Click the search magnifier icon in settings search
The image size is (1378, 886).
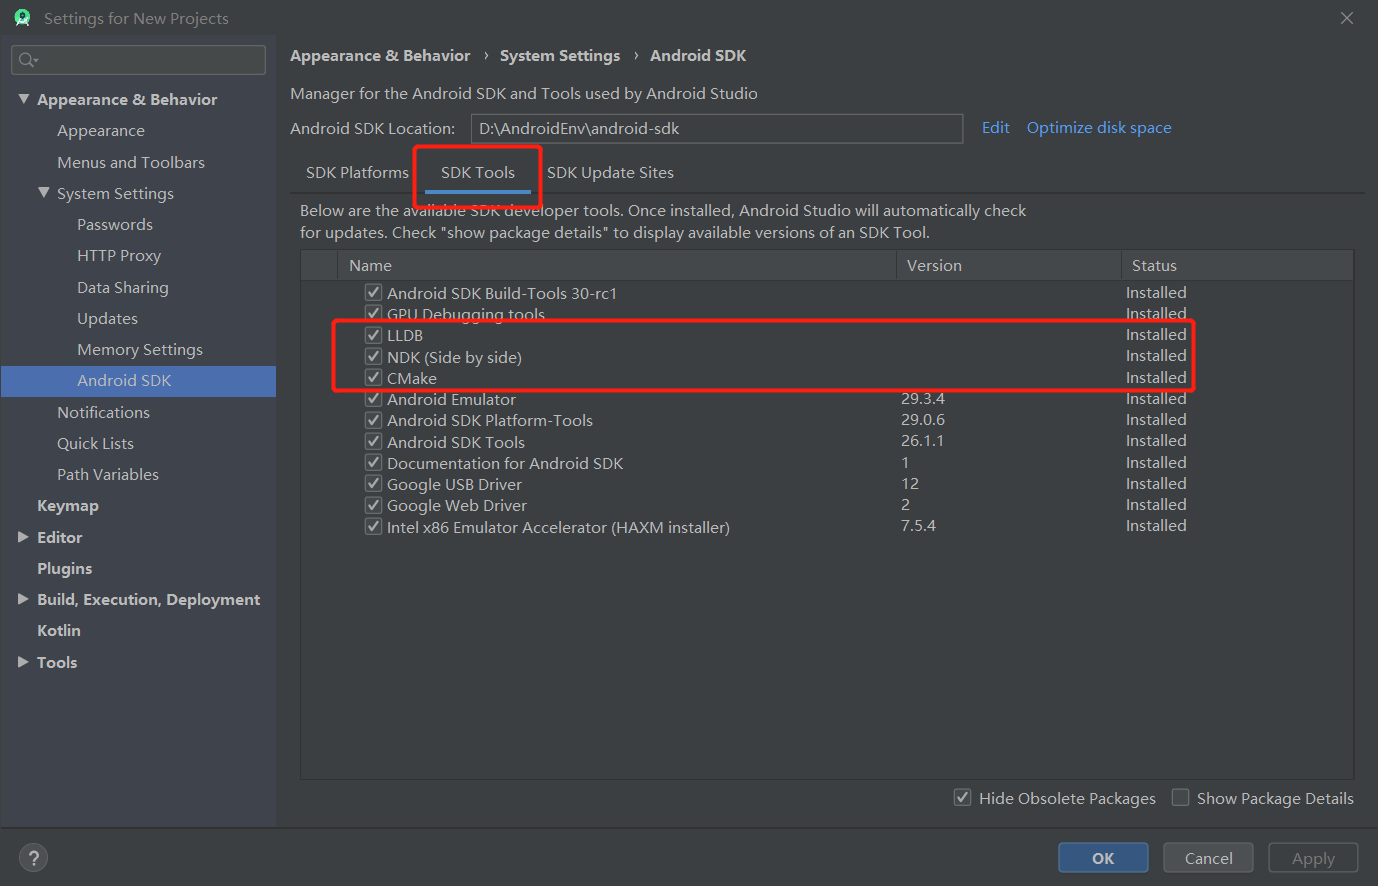(28, 60)
